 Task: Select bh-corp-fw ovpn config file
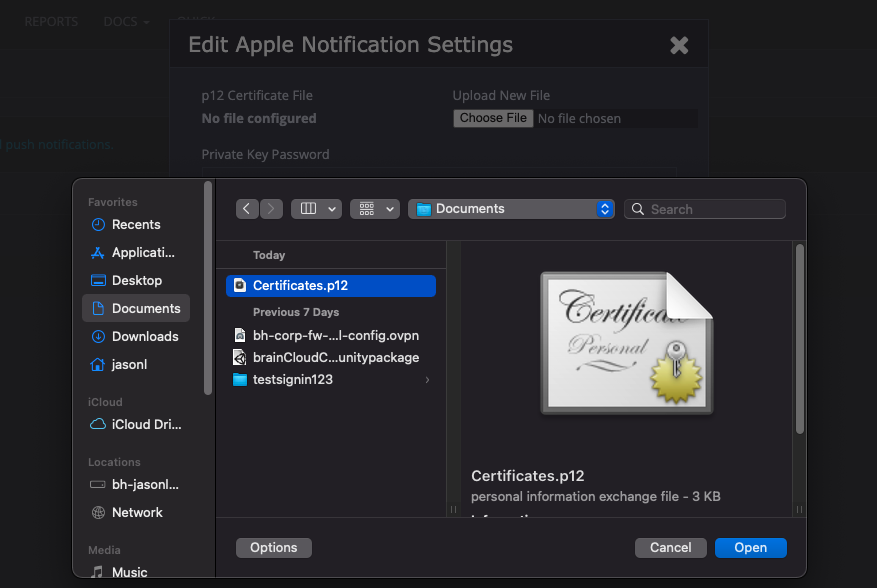331,335
